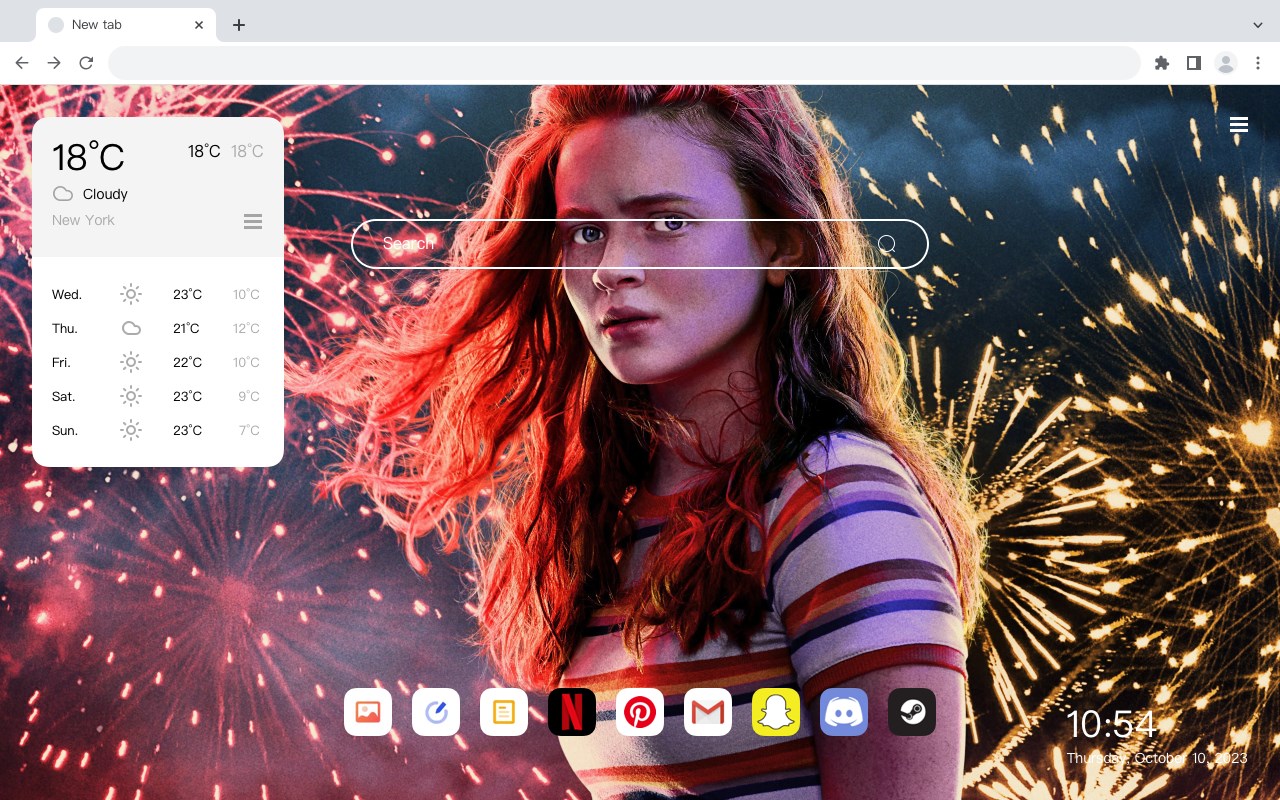Open the Steam shortcut

pyautogui.click(x=912, y=712)
